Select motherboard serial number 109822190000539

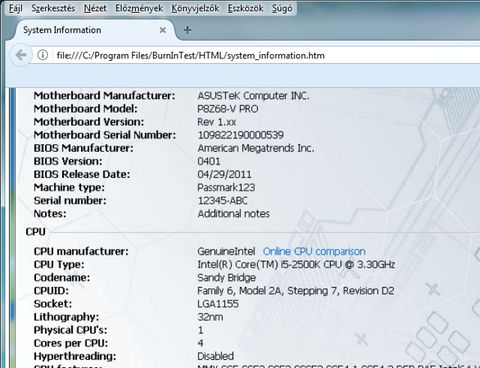pyautogui.click(x=240, y=135)
